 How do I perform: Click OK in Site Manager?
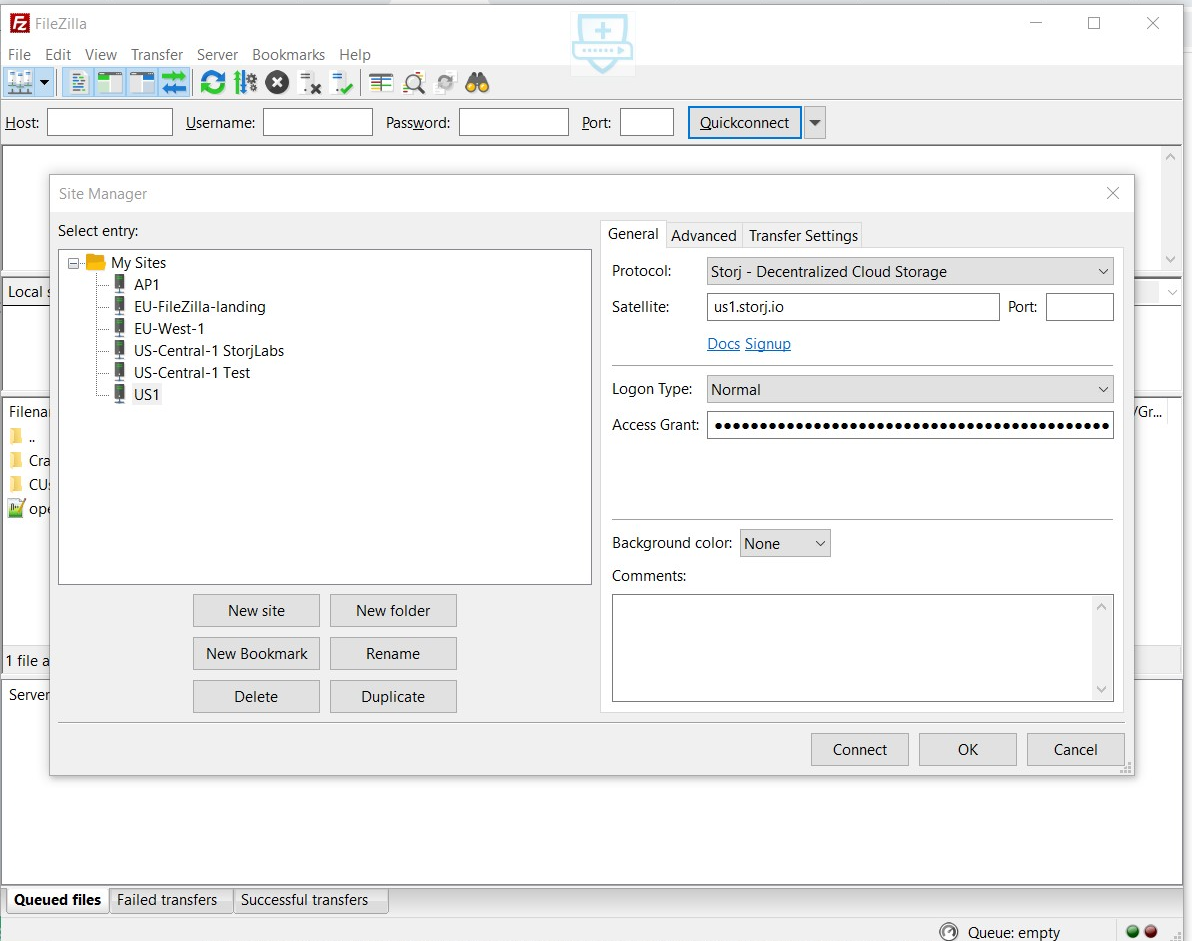coord(968,749)
